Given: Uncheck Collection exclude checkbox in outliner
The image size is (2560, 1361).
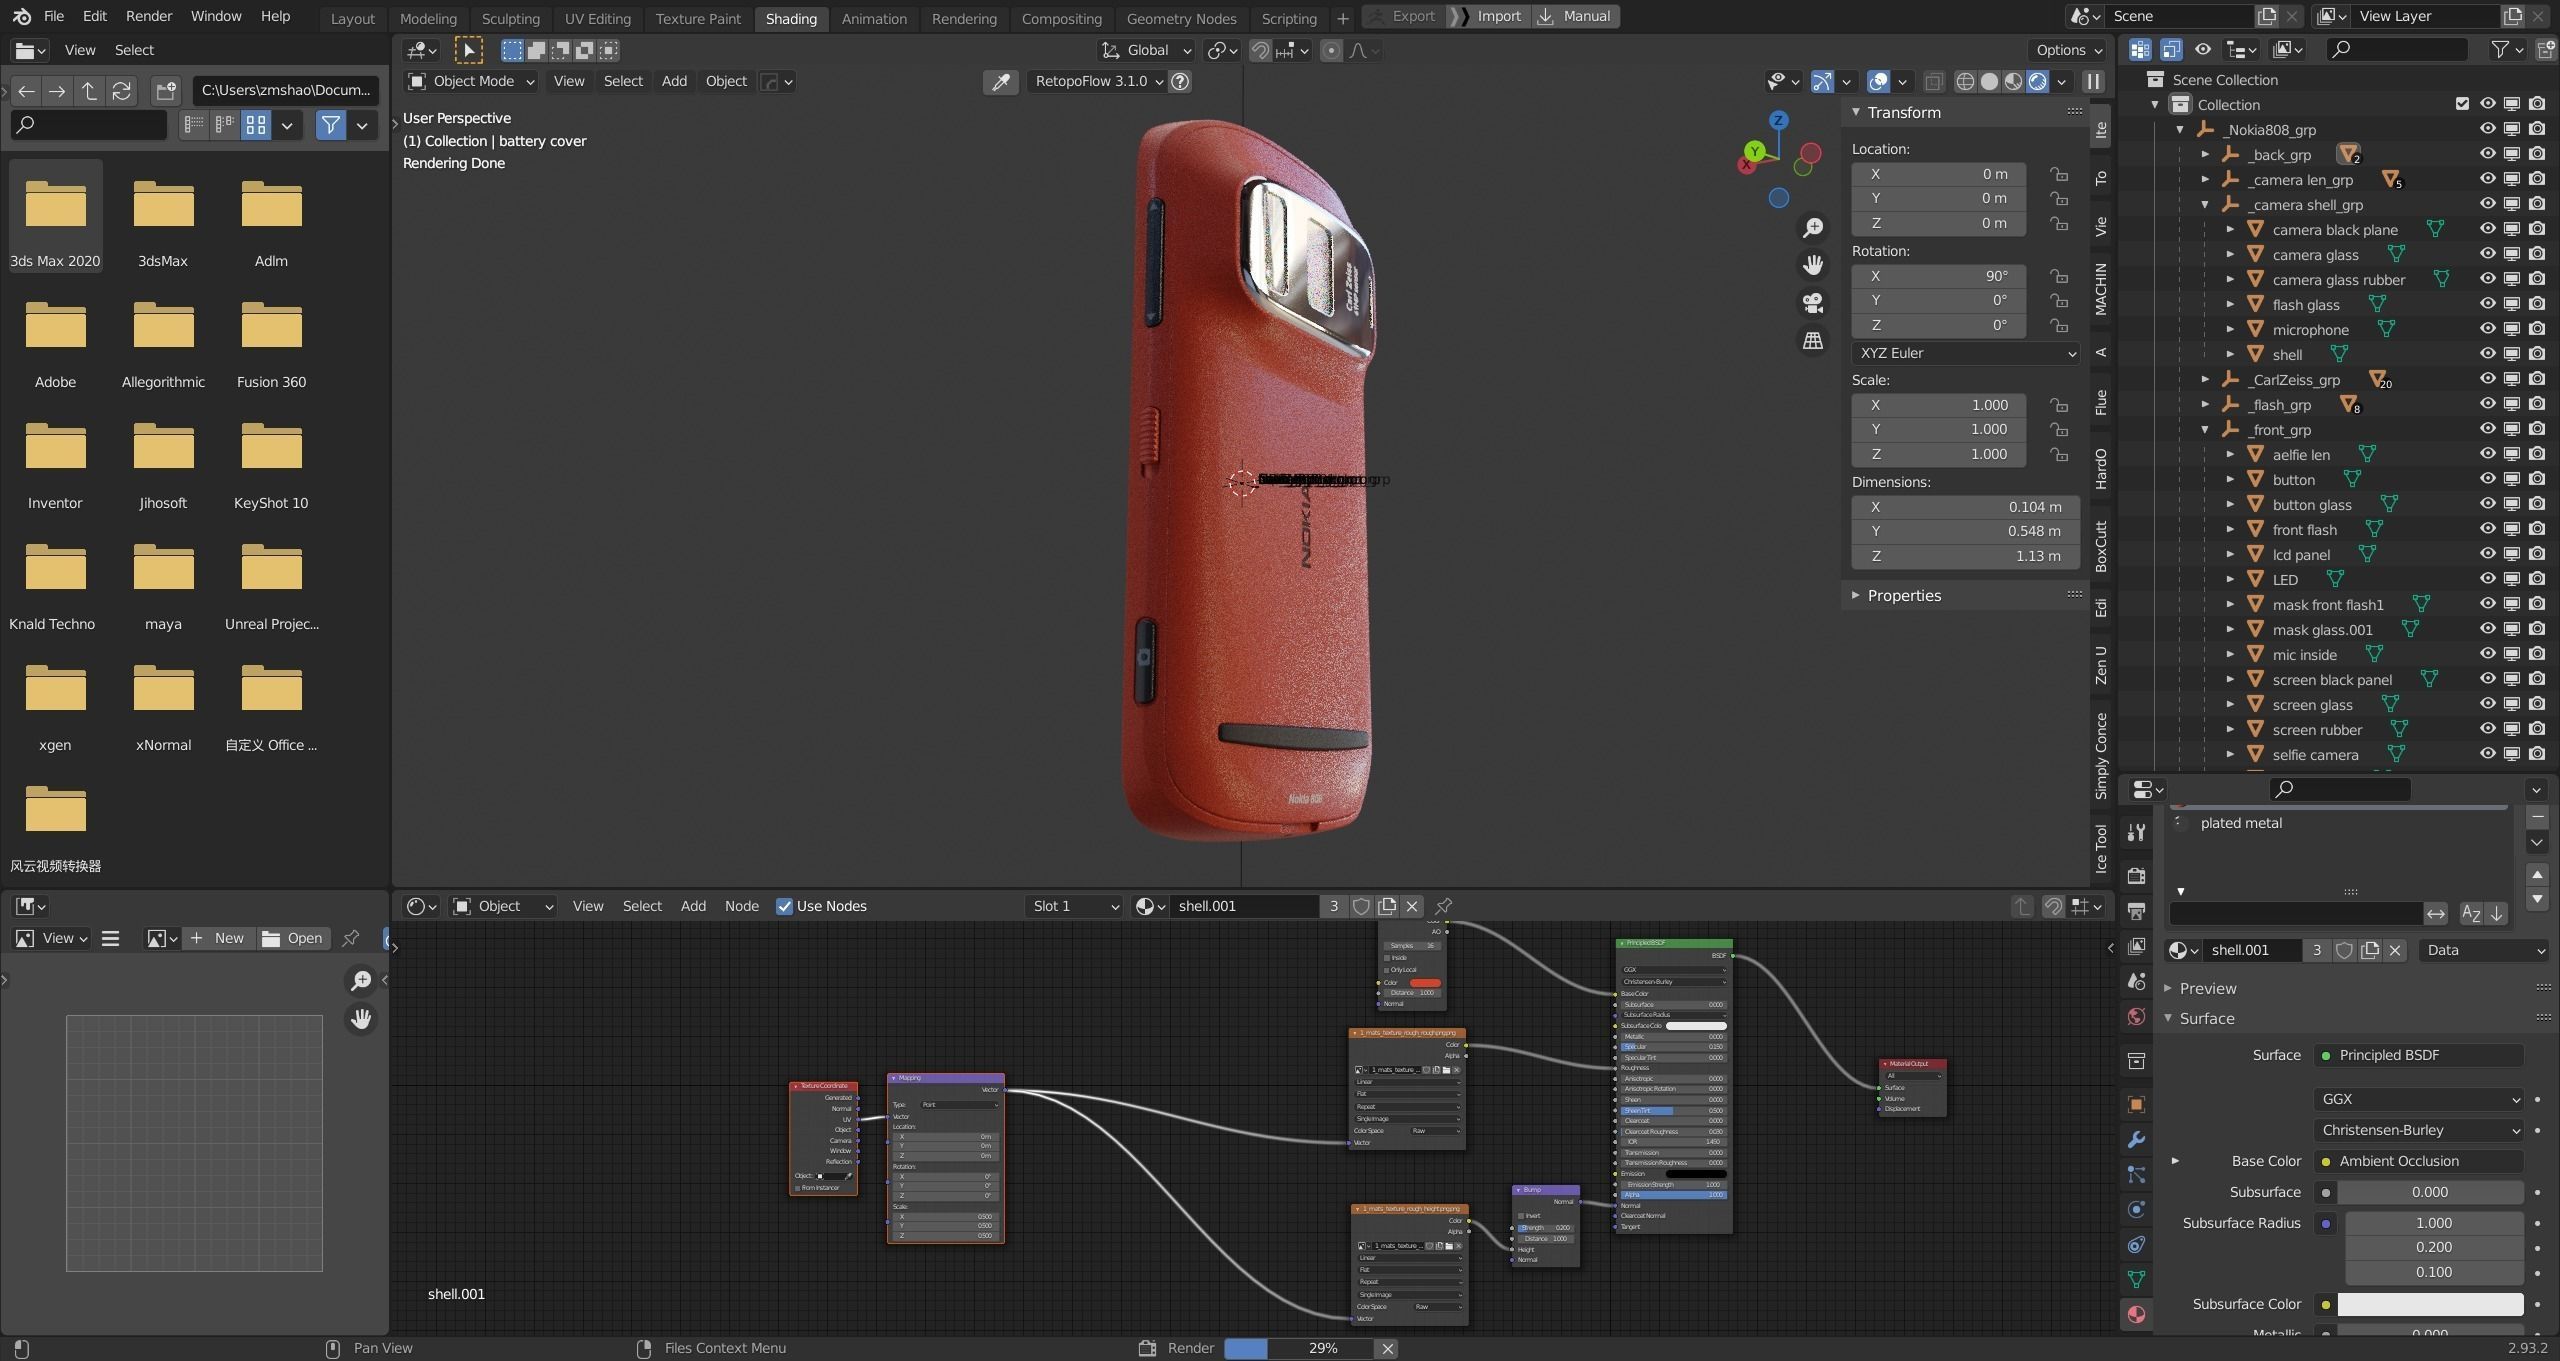Looking at the screenshot, I should 2462,104.
